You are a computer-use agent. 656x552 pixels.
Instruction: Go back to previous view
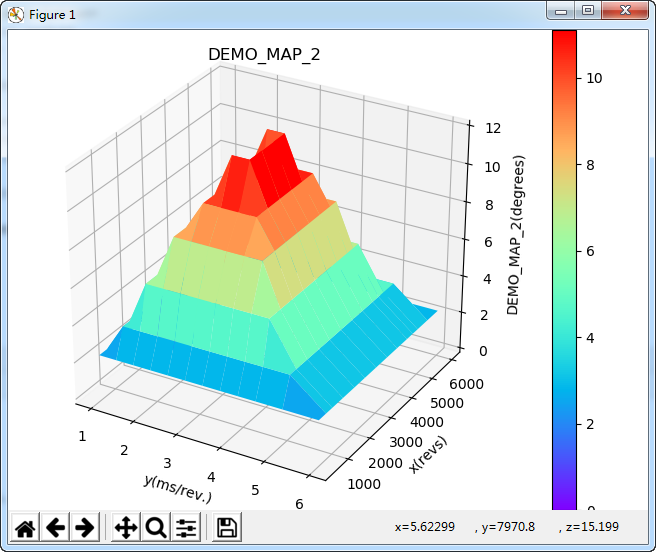point(55,527)
